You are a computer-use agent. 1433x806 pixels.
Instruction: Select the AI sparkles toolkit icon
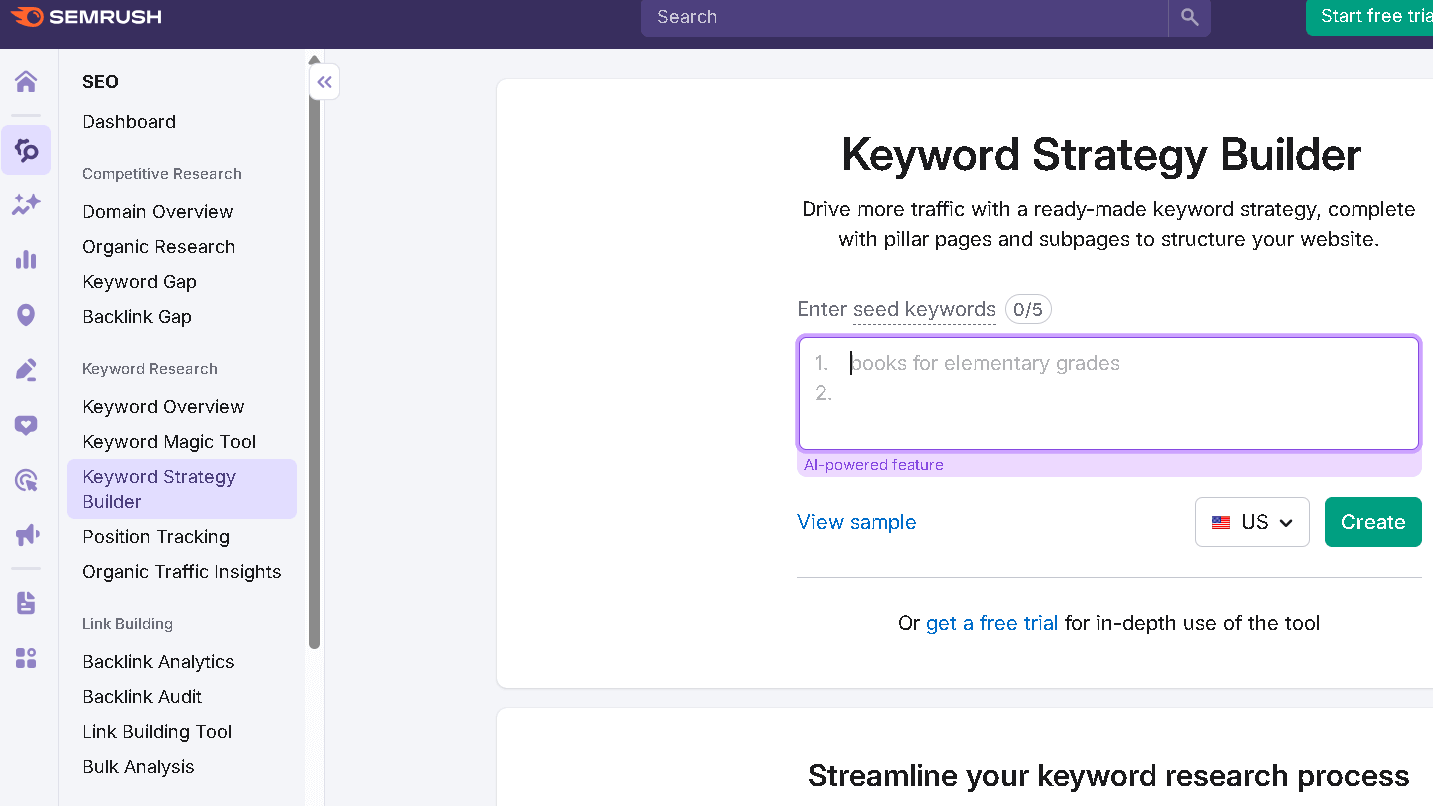click(26, 205)
